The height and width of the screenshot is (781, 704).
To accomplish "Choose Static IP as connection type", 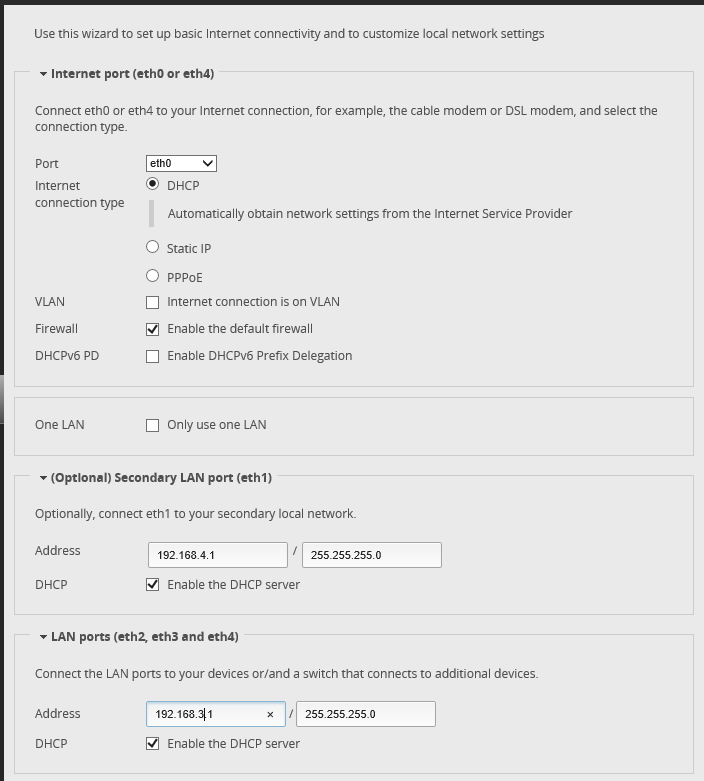I will coord(153,247).
